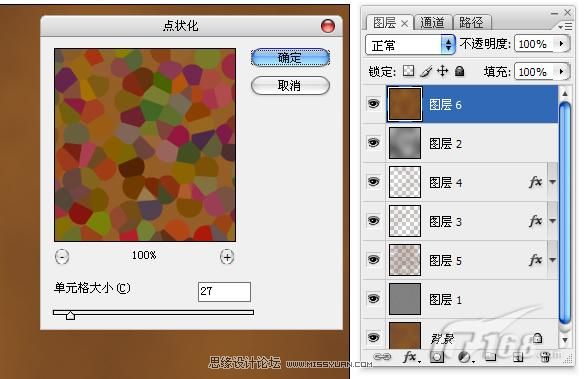Lock all padlock icon
Viewport: 585px width, 379px height.
click(460, 71)
